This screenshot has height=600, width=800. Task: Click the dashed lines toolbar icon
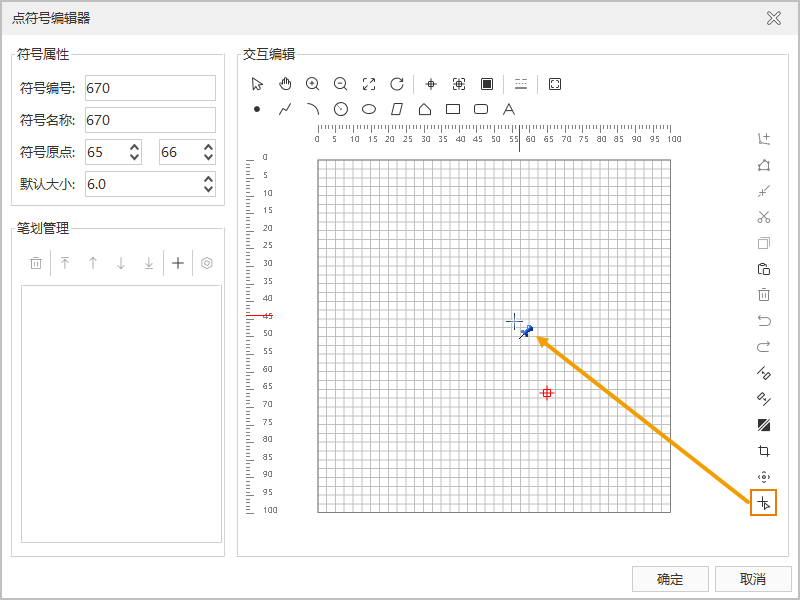(x=521, y=84)
